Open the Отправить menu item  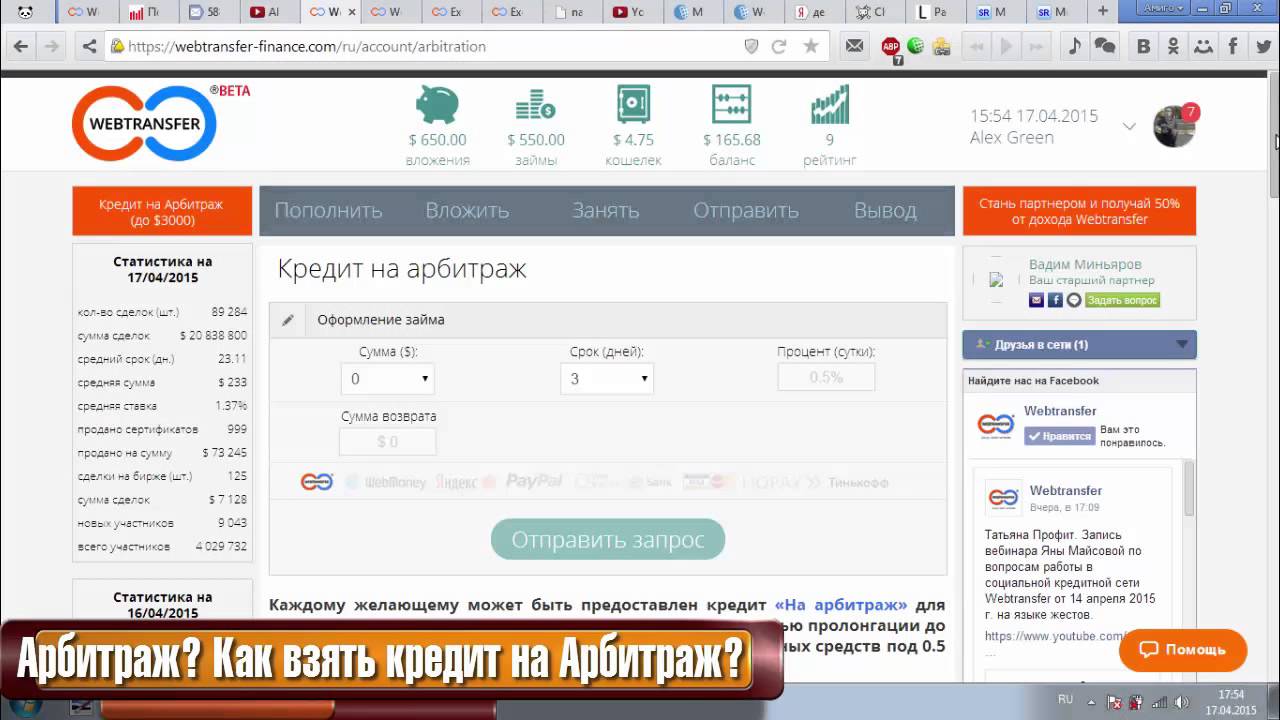[746, 211]
